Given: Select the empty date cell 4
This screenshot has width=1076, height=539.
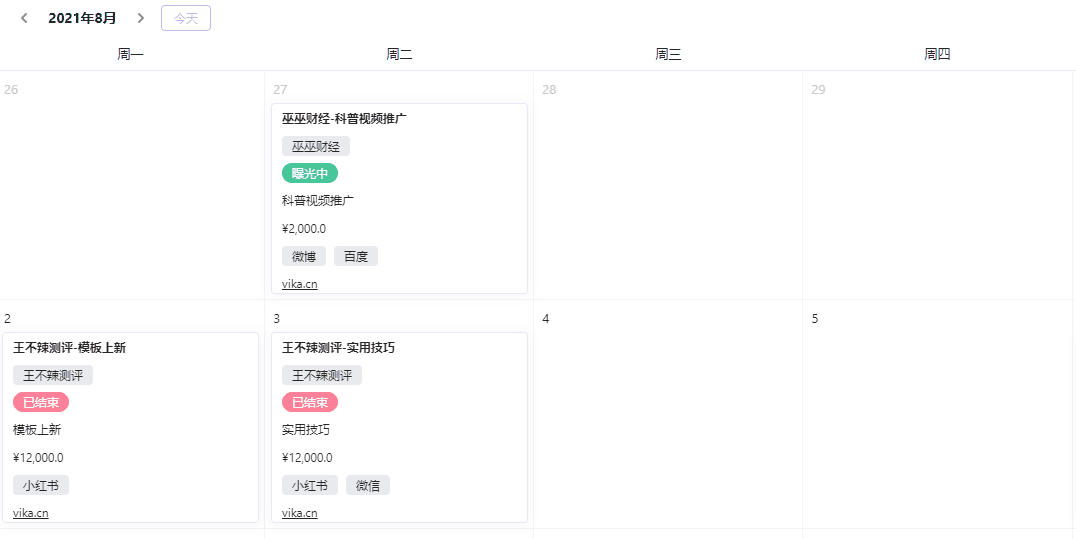Looking at the screenshot, I should click(x=667, y=420).
